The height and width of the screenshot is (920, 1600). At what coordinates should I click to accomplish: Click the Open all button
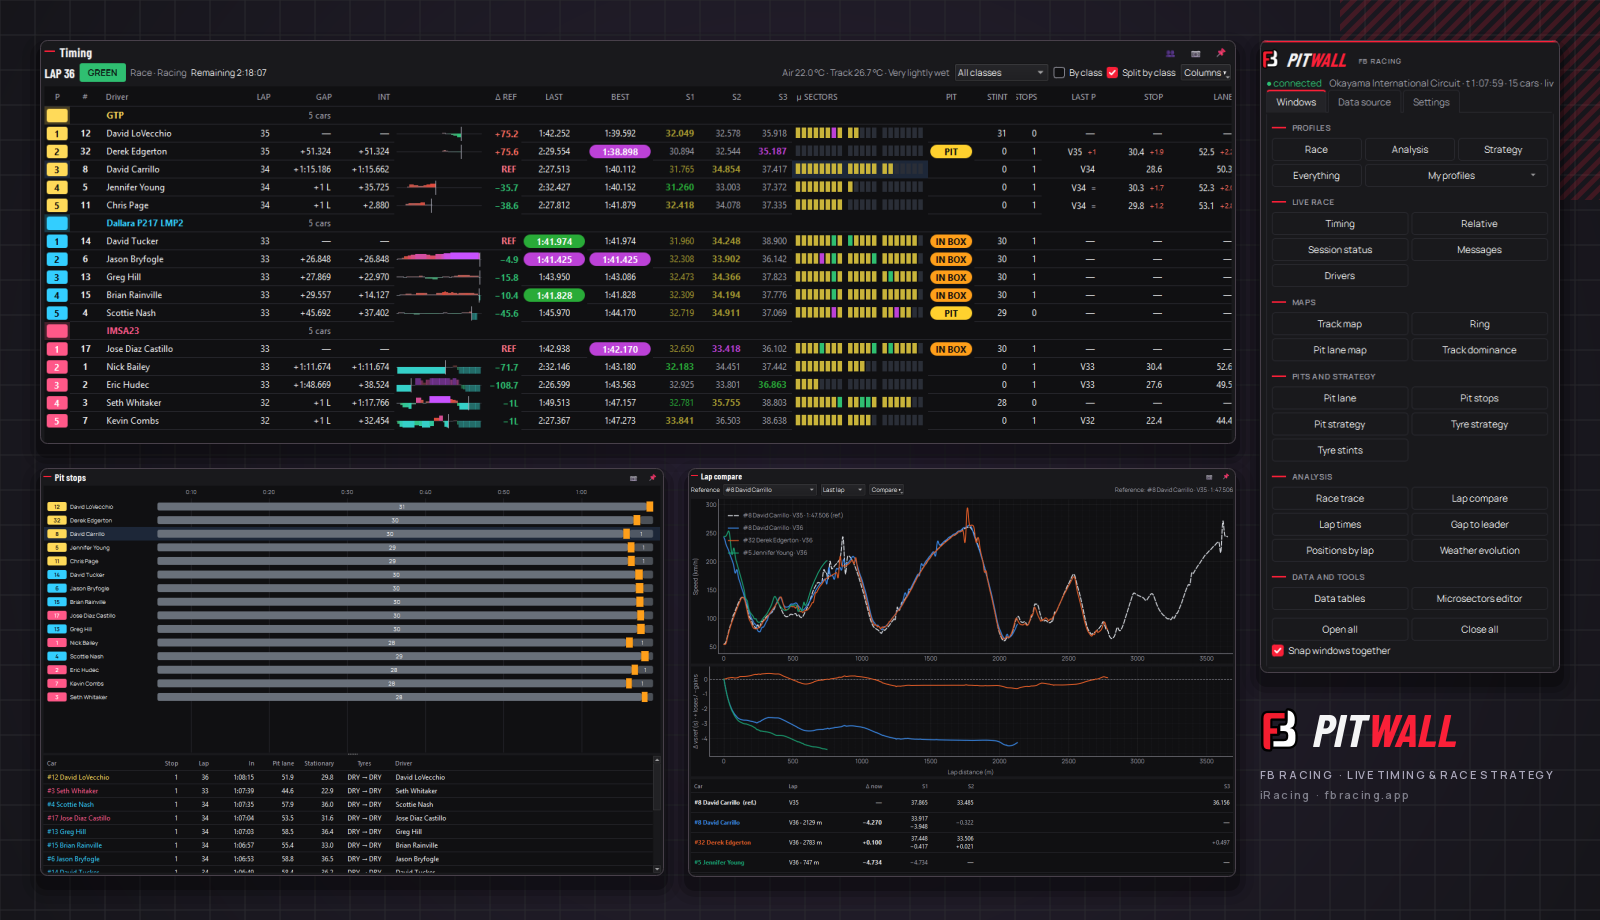[x=1339, y=630]
